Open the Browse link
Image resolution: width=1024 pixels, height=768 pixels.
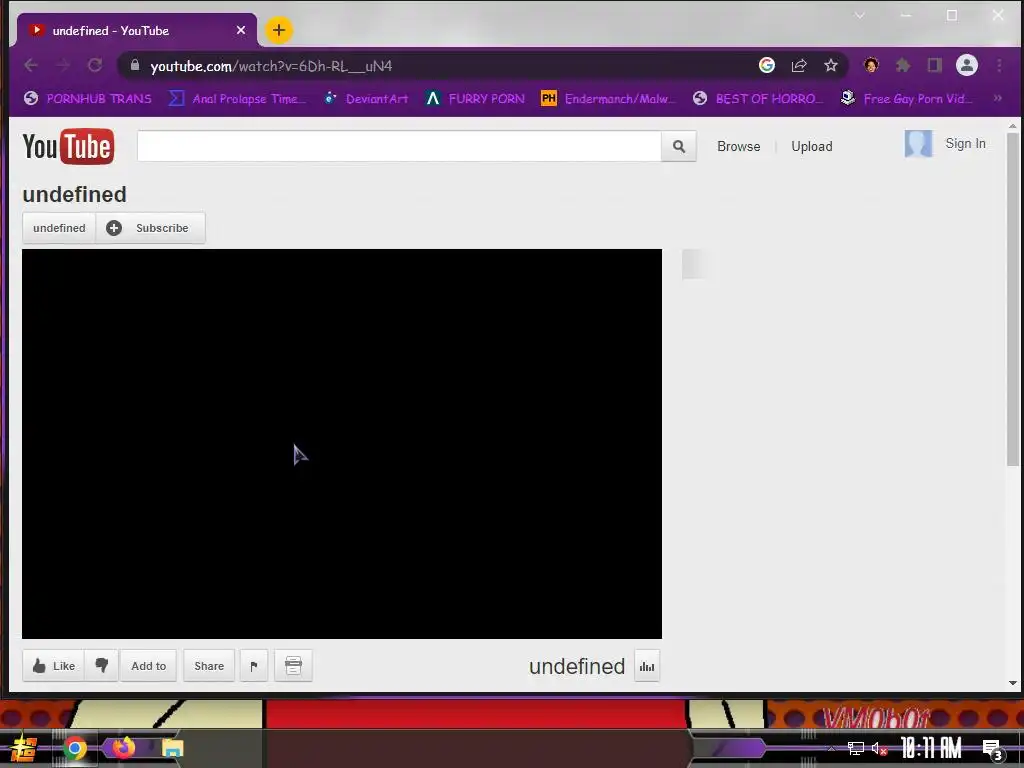click(x=739, y=146)
